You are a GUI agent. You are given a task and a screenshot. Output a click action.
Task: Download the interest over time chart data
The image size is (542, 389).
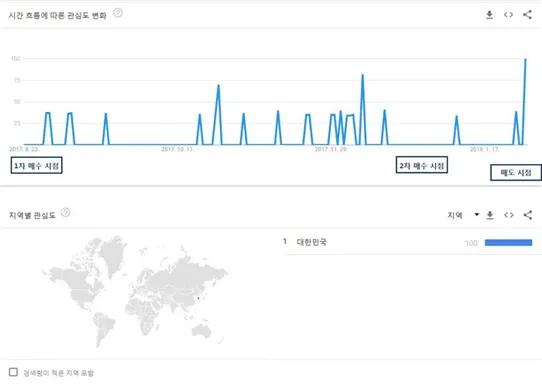pyautogui.click(x=489, y=15)
